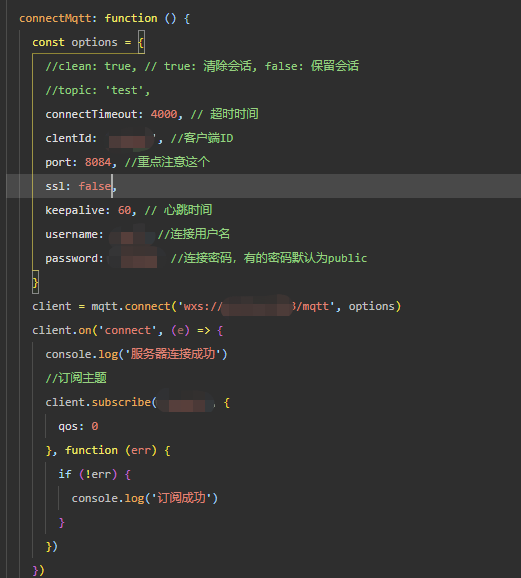Viewport: 521px width, 578px height.
Task: Click the '!err' condition
Action: point(98,474)
